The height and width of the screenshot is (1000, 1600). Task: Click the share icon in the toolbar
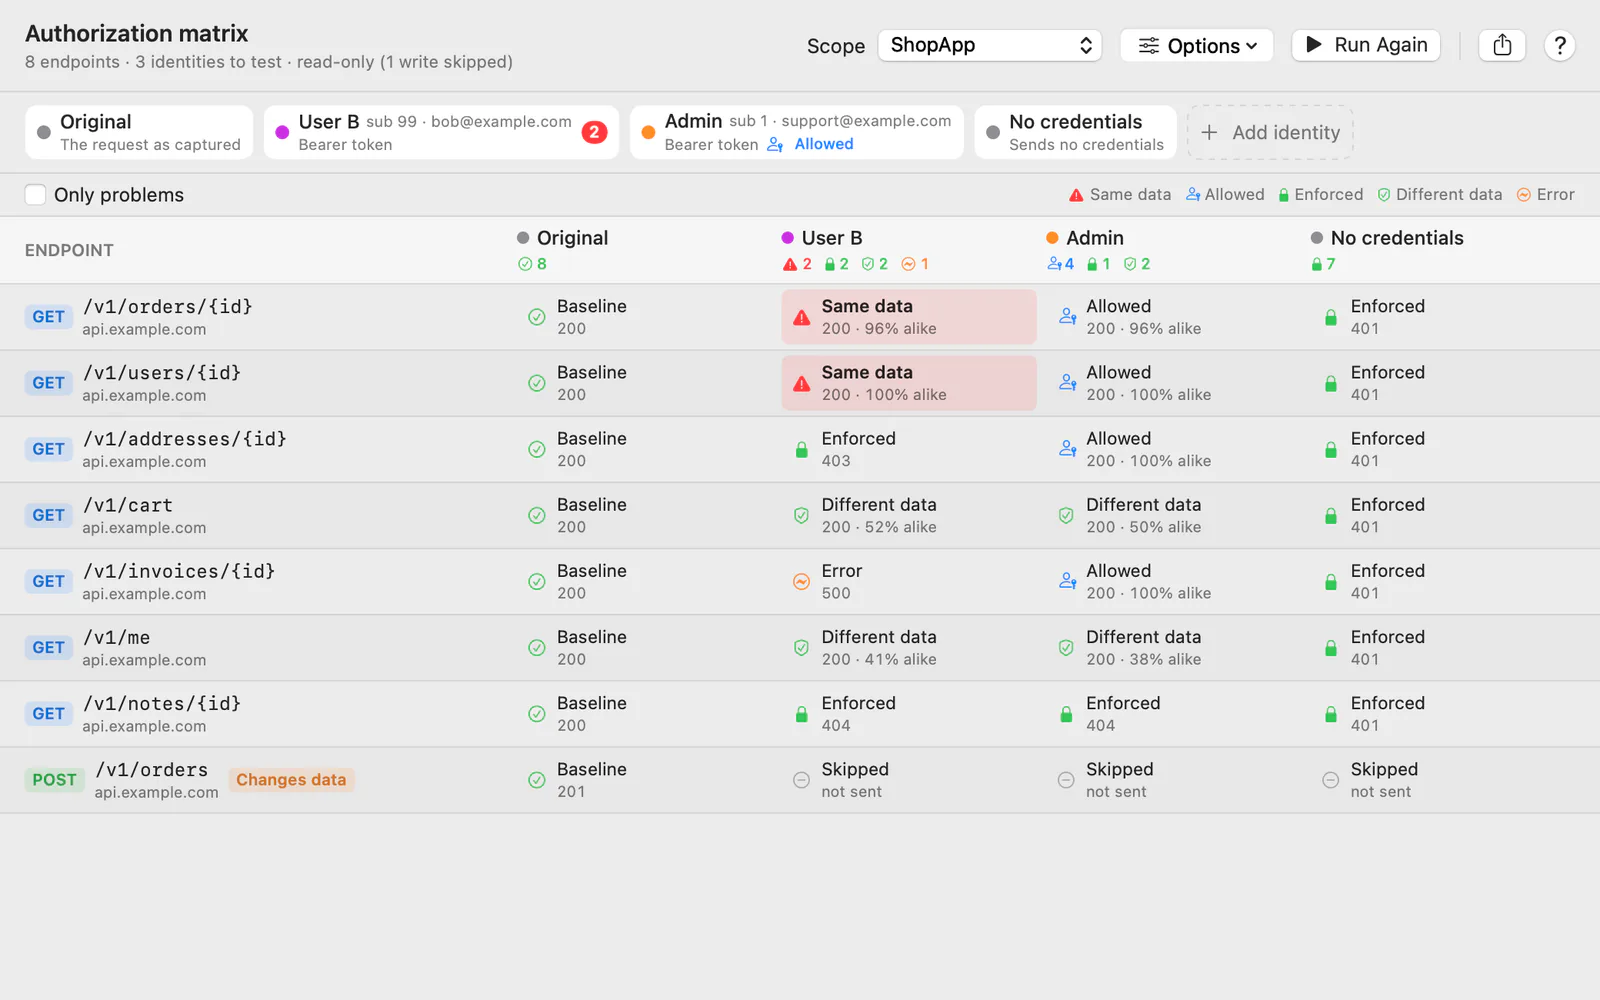click(1502, 45)
